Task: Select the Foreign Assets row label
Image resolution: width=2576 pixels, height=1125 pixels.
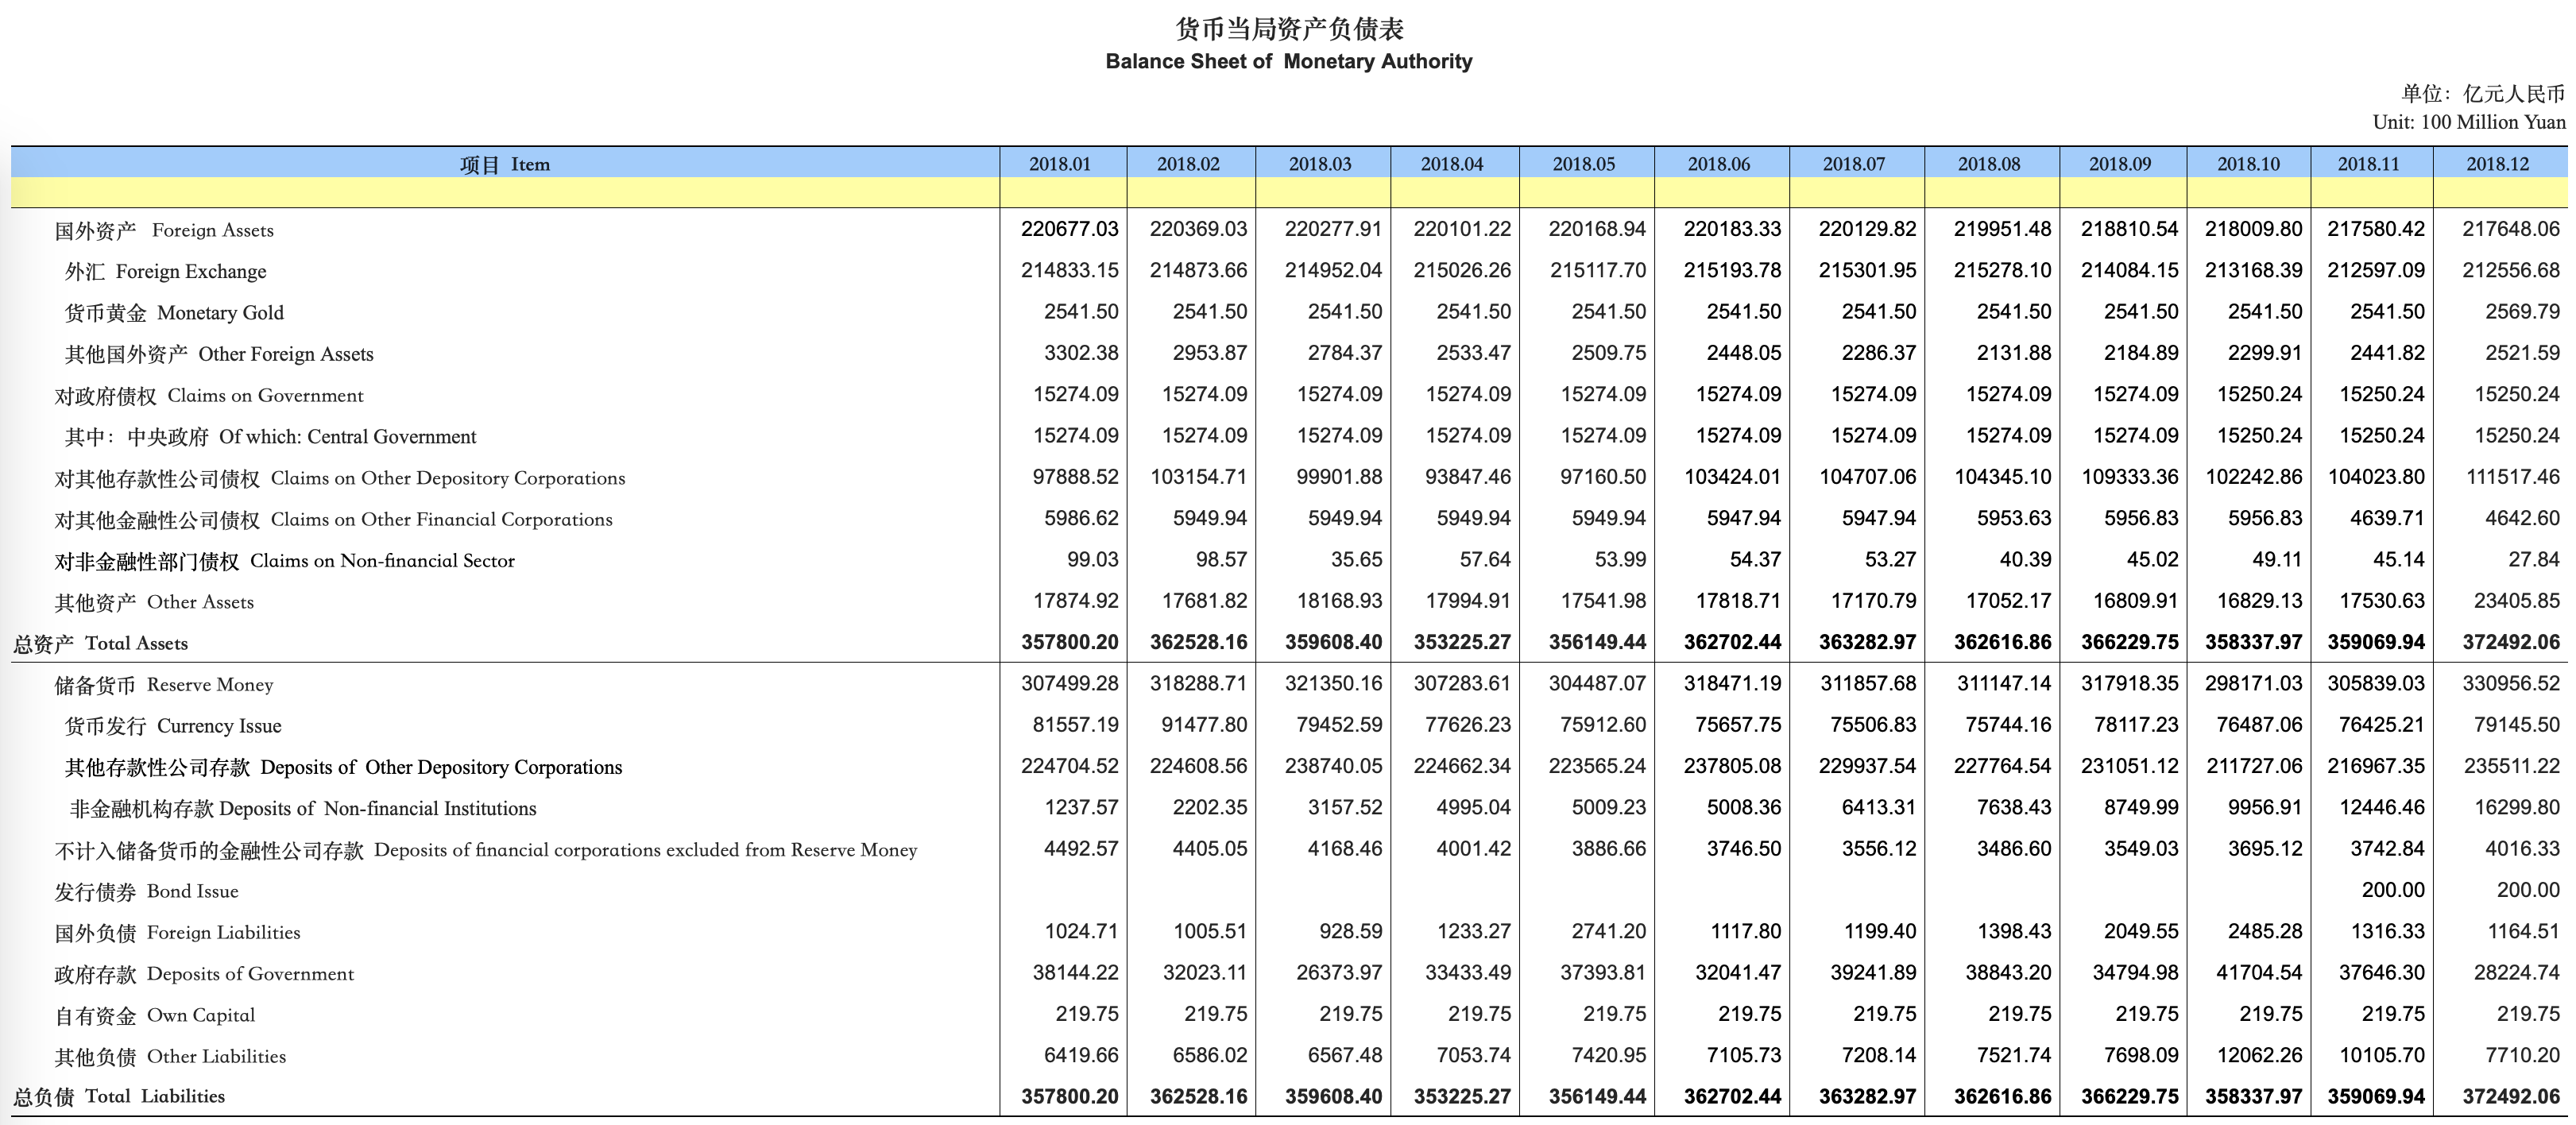Action: click(x=164, y=231)
